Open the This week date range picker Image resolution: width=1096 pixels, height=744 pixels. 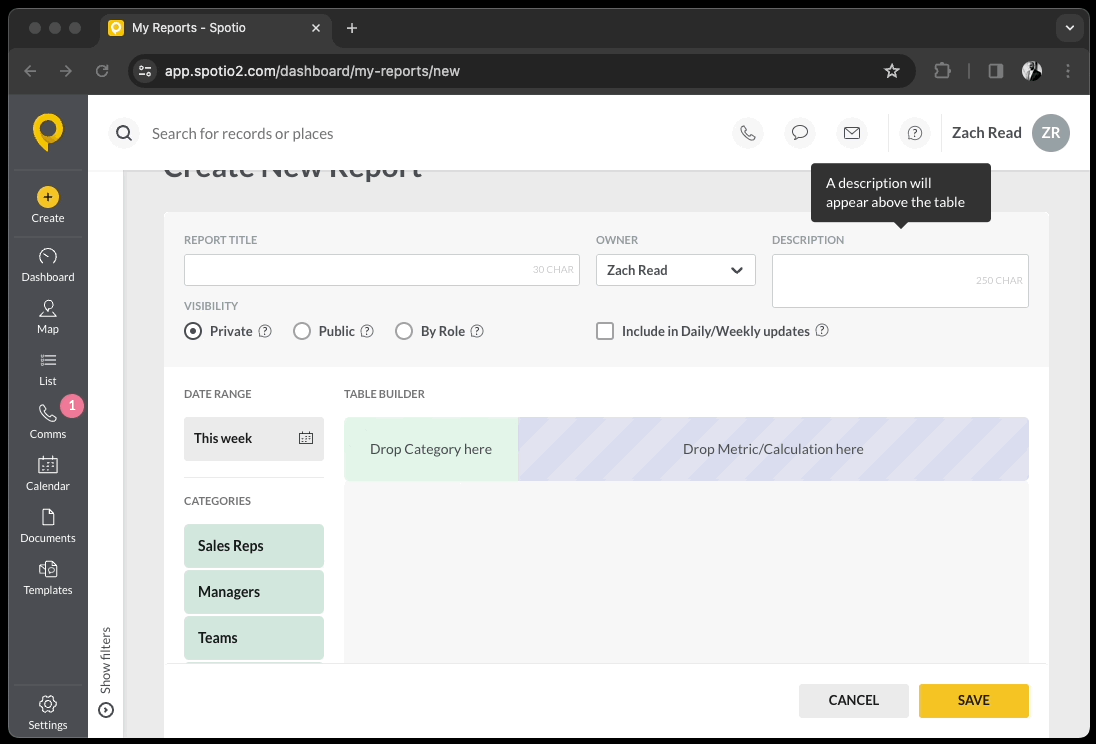(x=254, y=438)
